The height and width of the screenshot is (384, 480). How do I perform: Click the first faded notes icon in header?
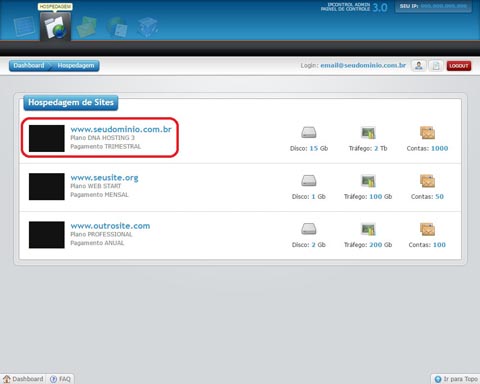coord(24,26)
